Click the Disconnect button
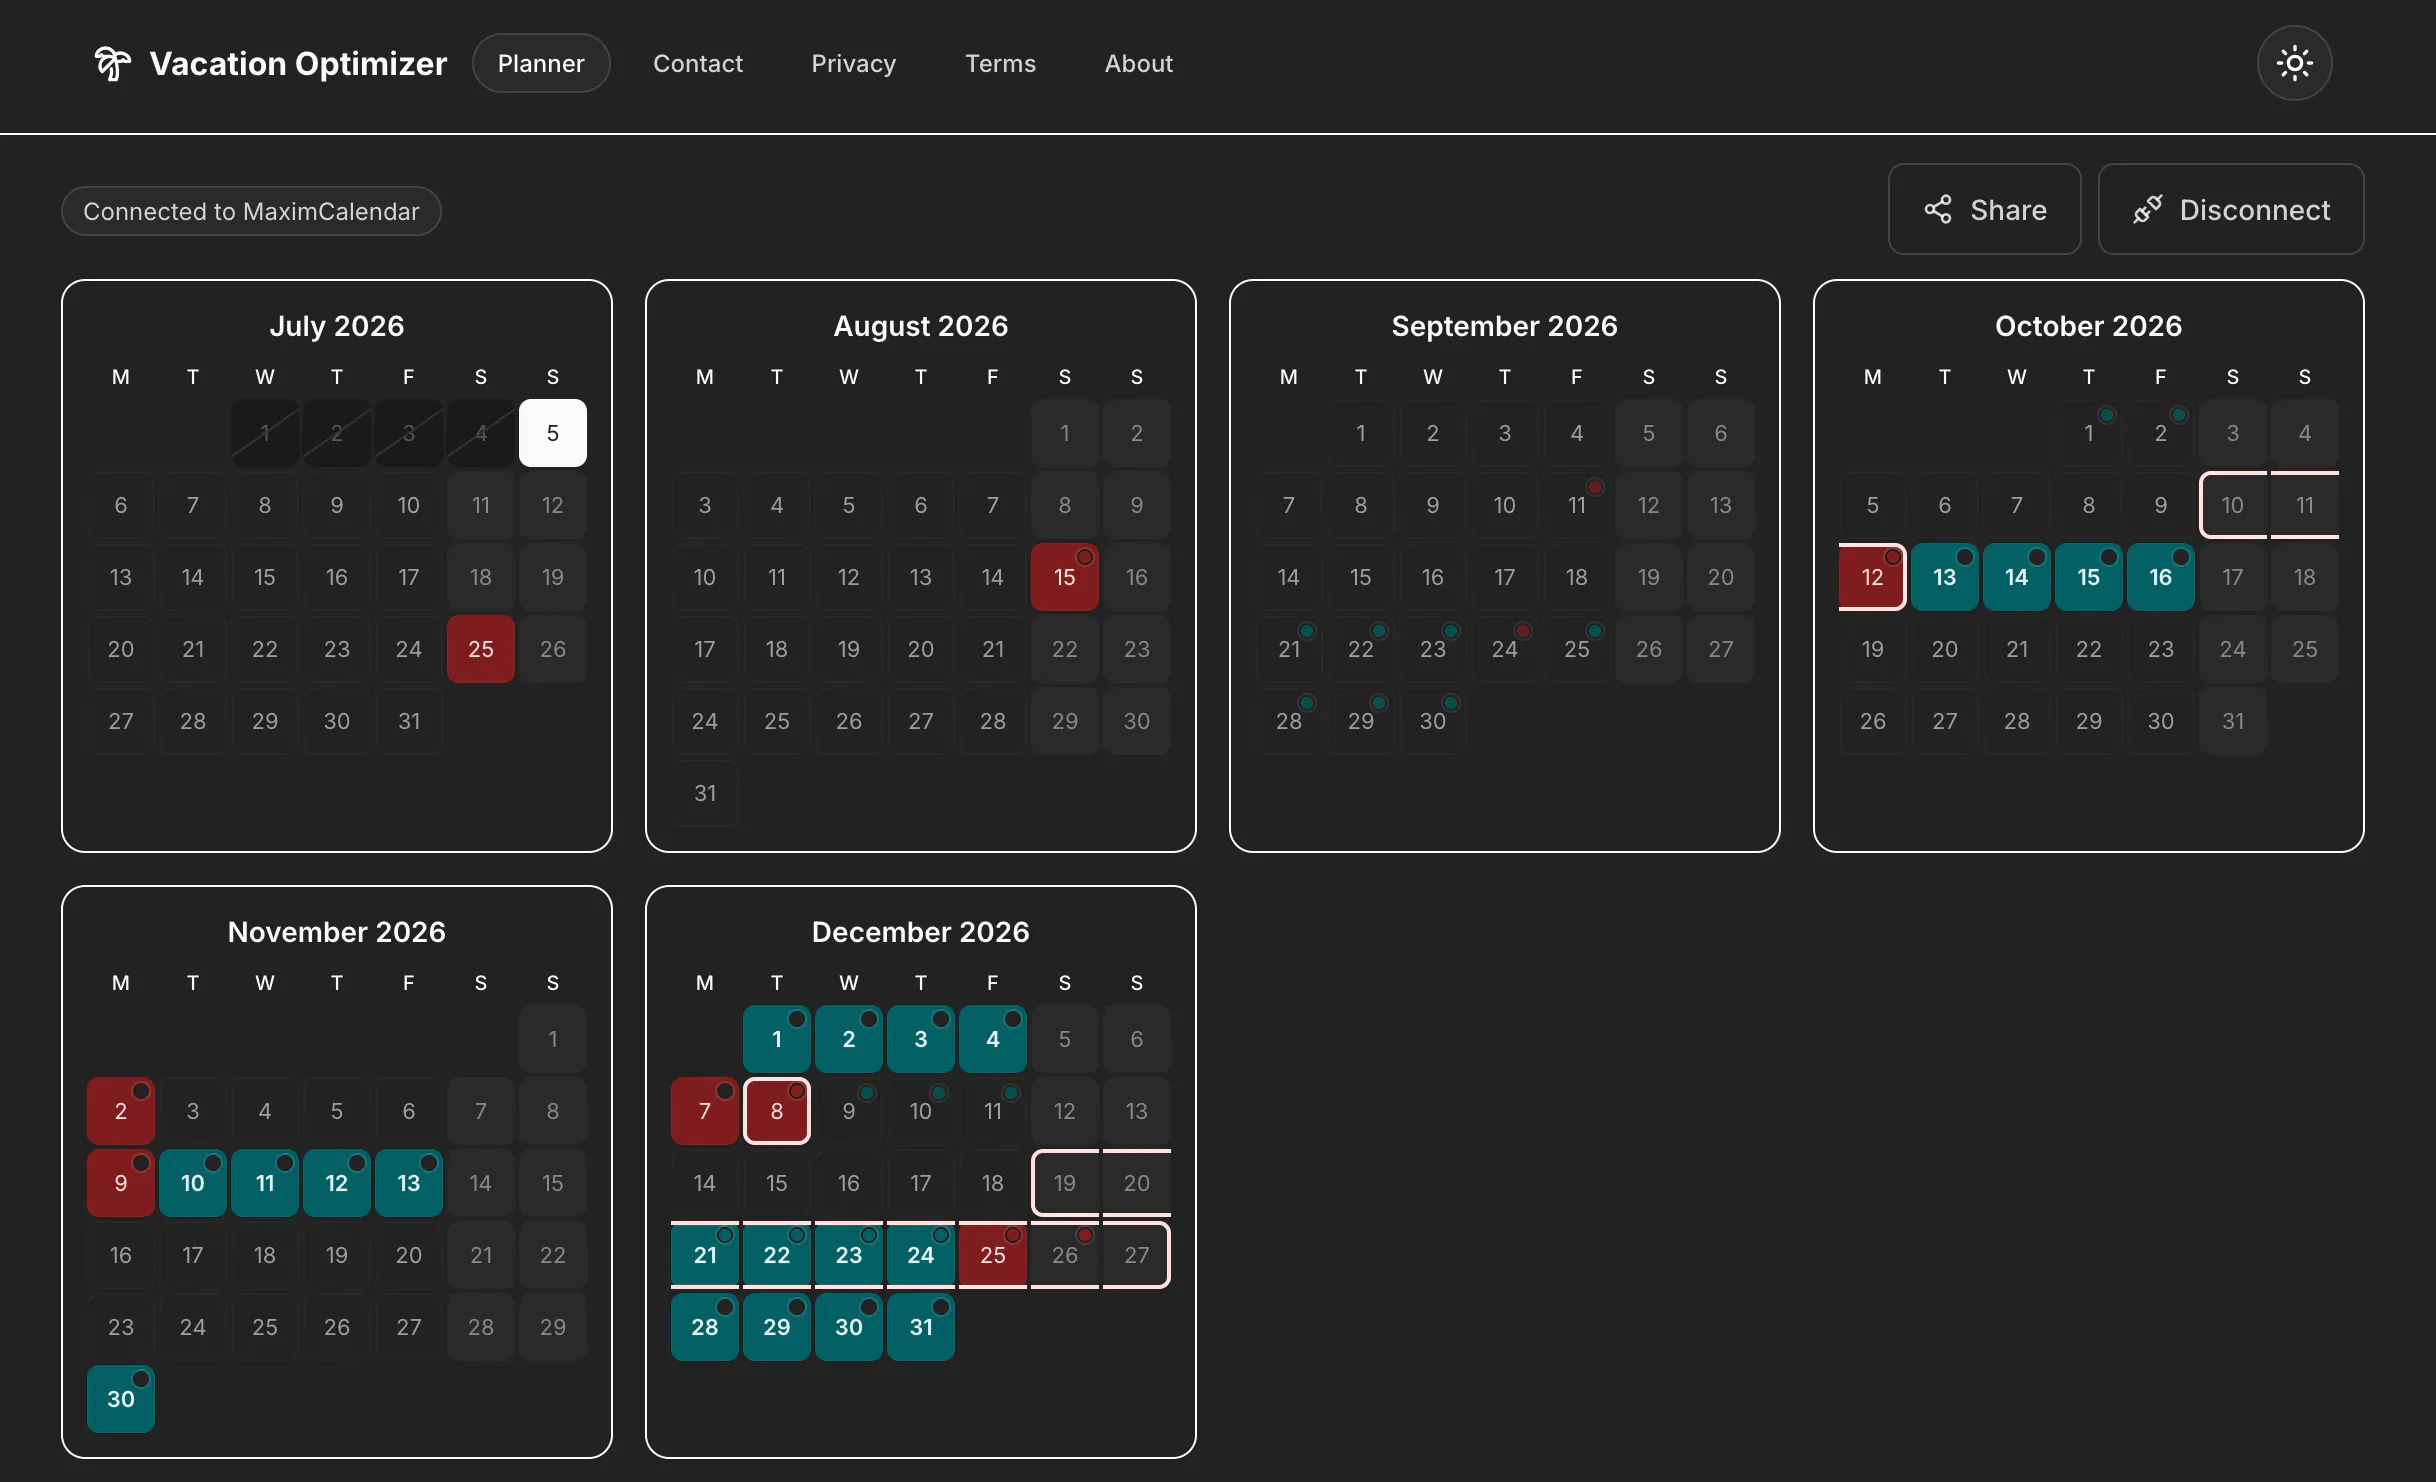The width and height of the screenshot is (2436, 1482). 2230,209
